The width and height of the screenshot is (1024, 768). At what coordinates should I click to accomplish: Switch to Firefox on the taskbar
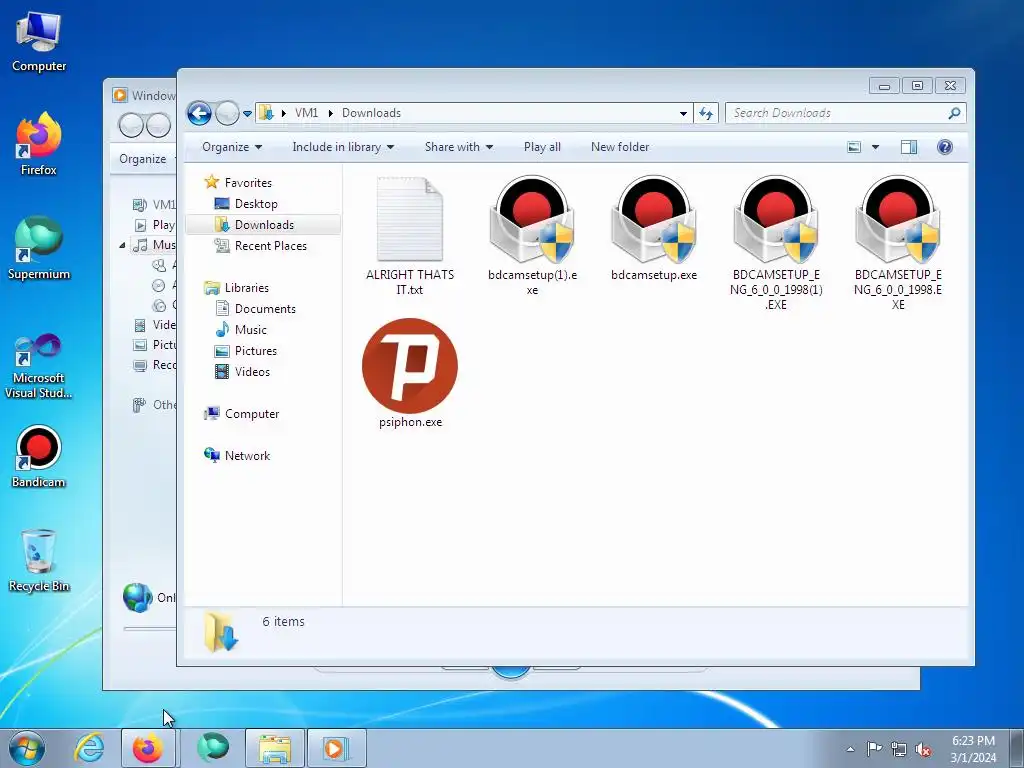[x=148, y=748]
